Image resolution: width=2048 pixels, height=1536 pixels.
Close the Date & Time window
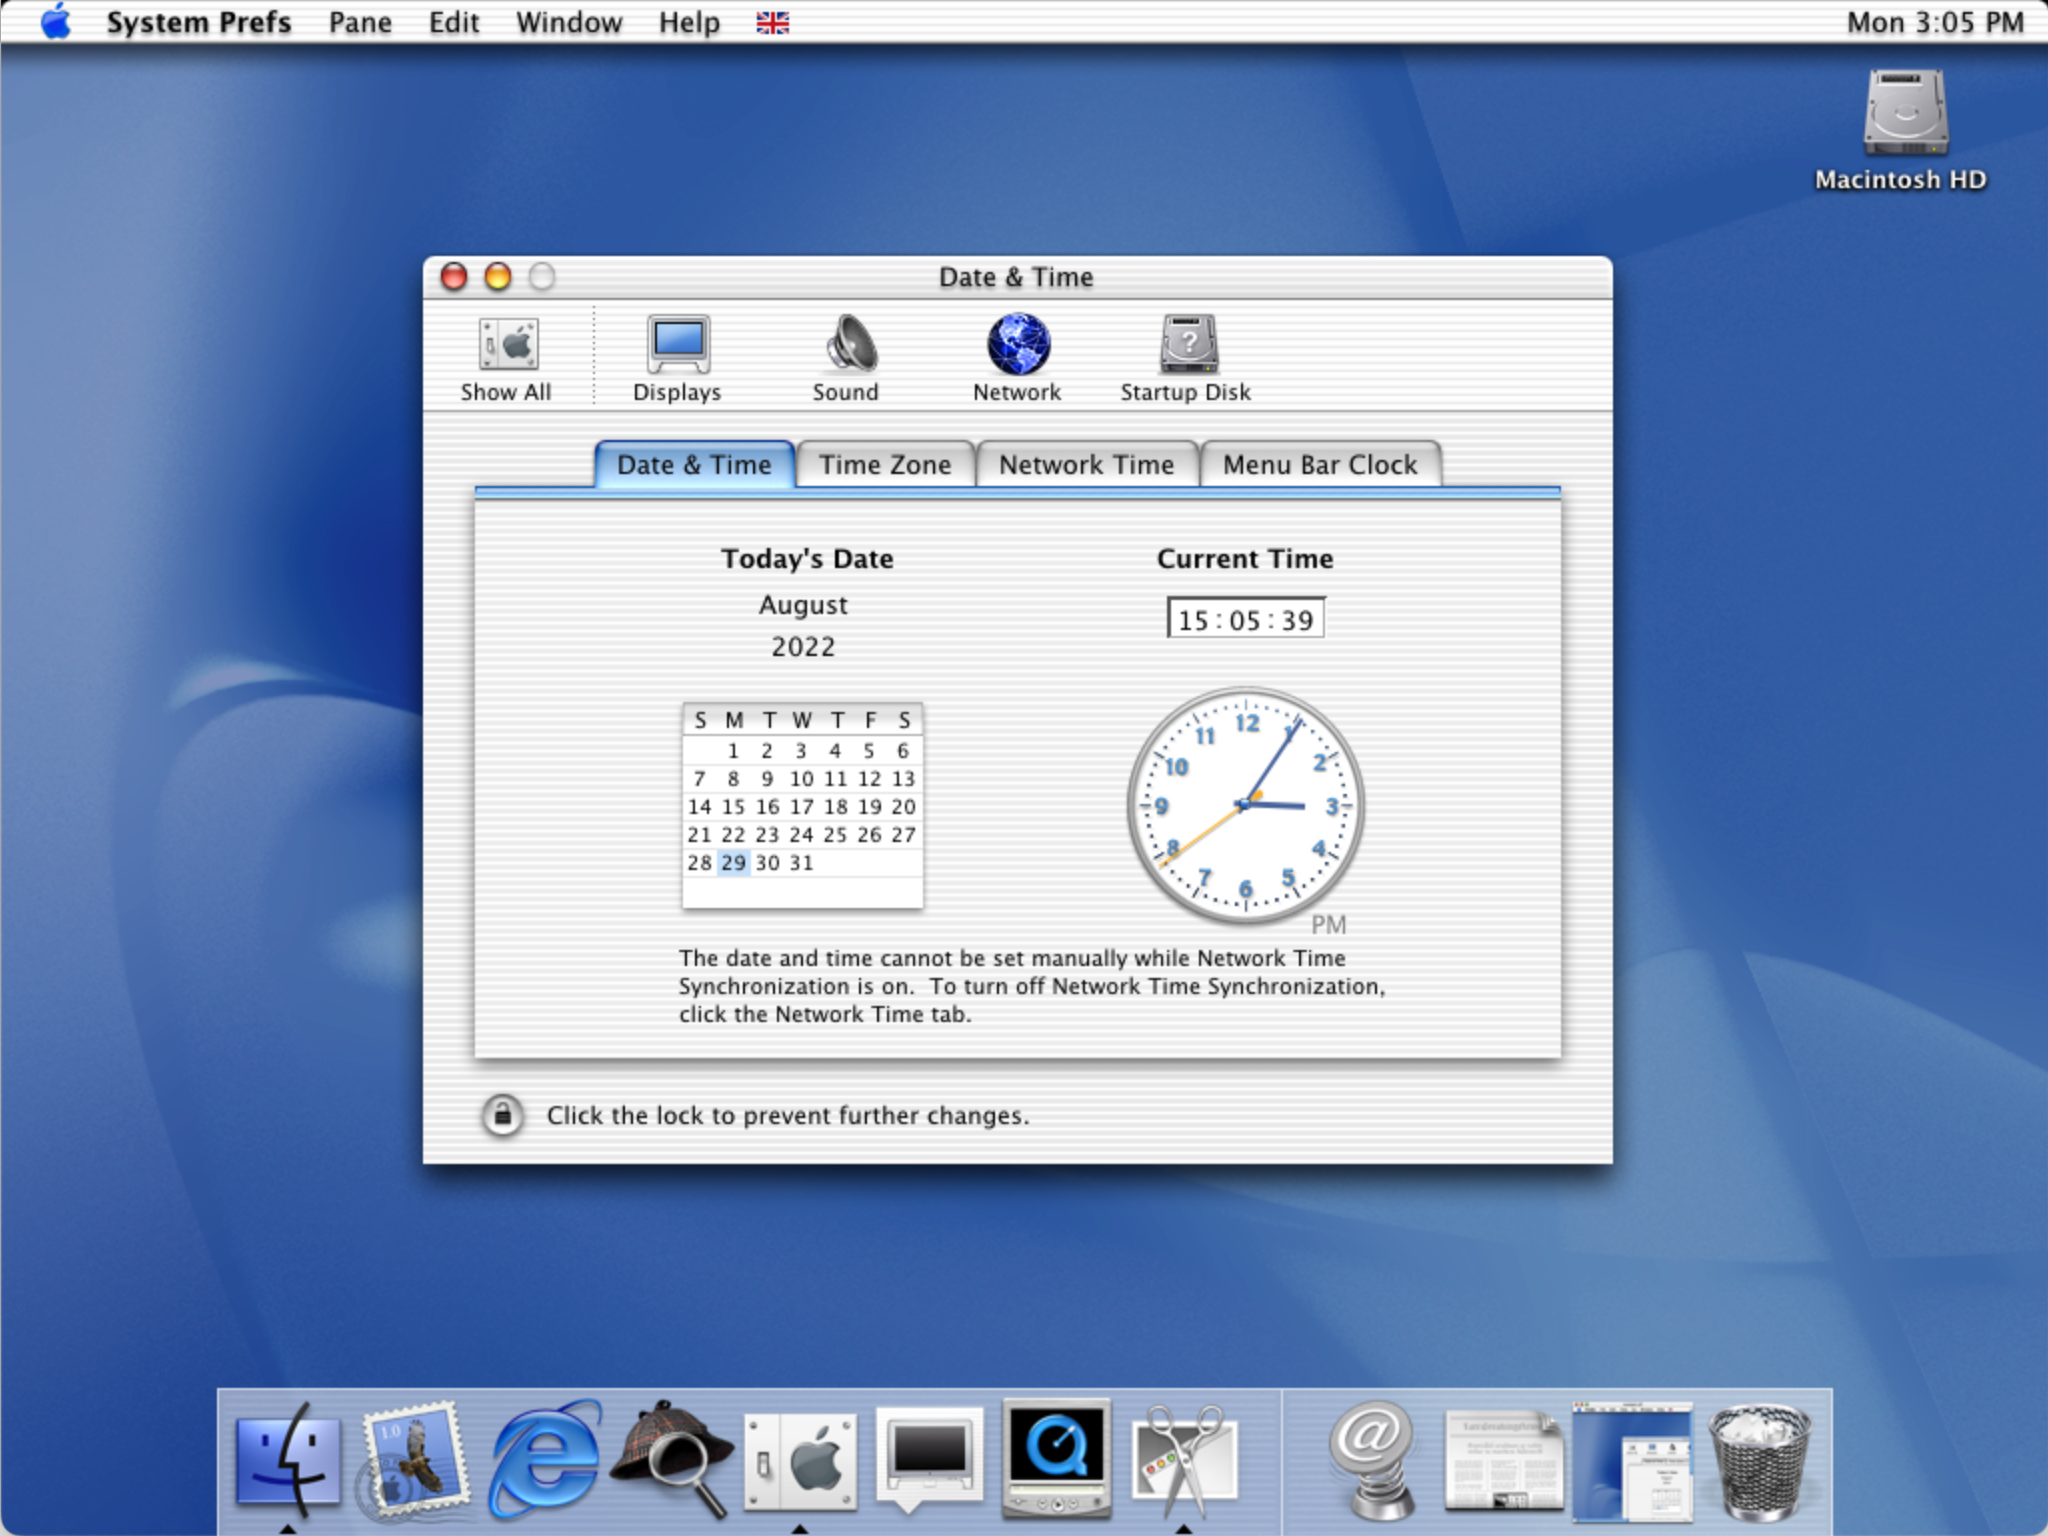[454, 277]
